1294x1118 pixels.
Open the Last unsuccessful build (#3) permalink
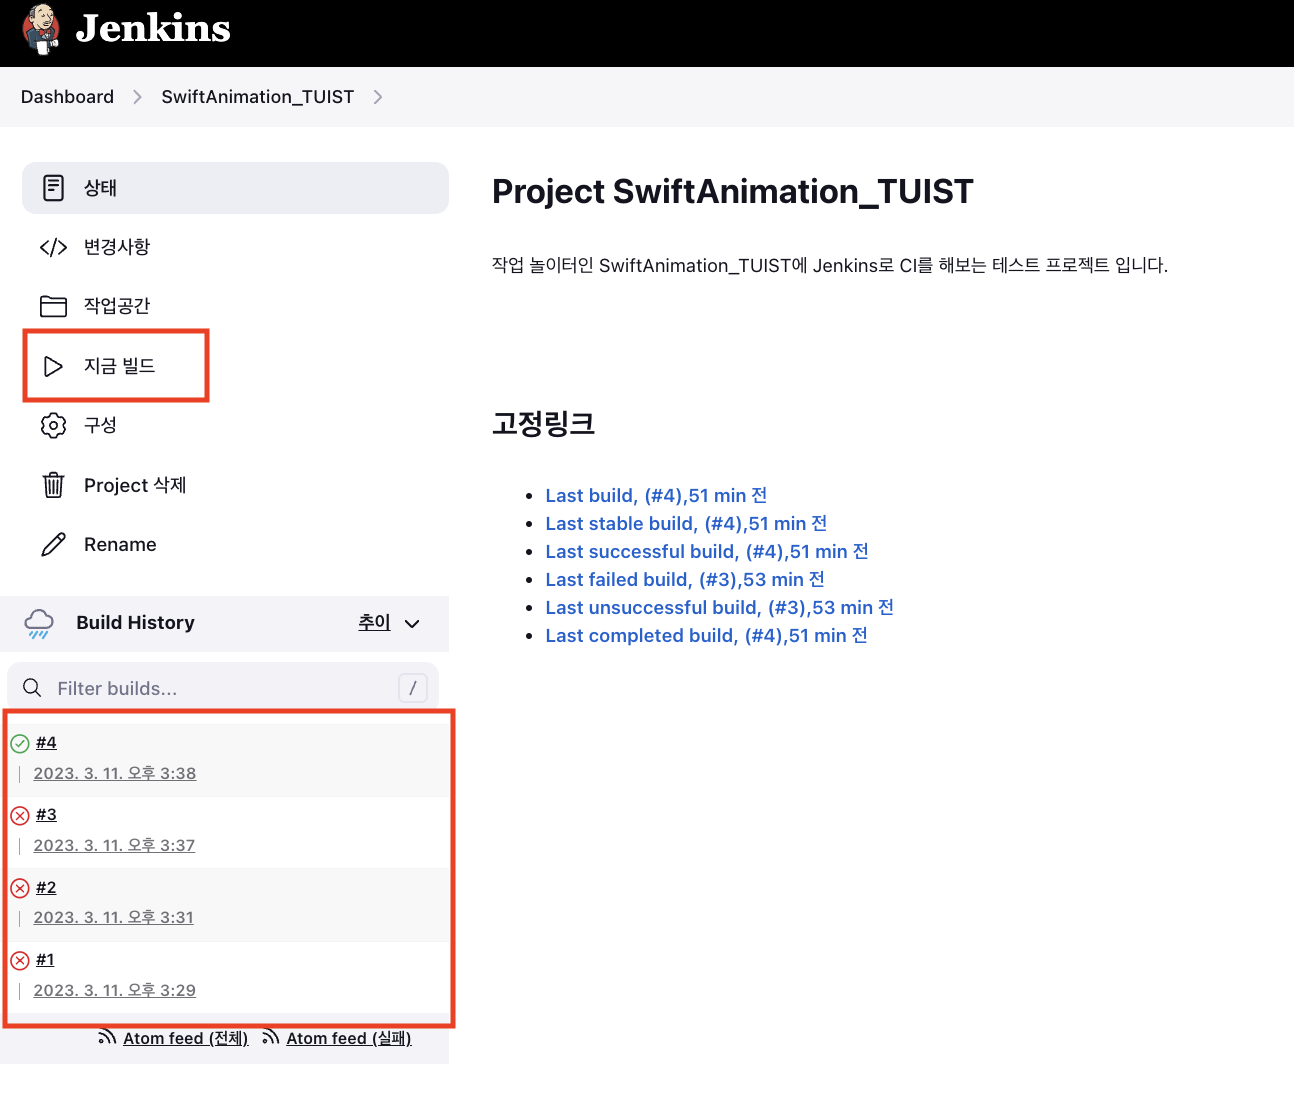click(x=719, y=607)
